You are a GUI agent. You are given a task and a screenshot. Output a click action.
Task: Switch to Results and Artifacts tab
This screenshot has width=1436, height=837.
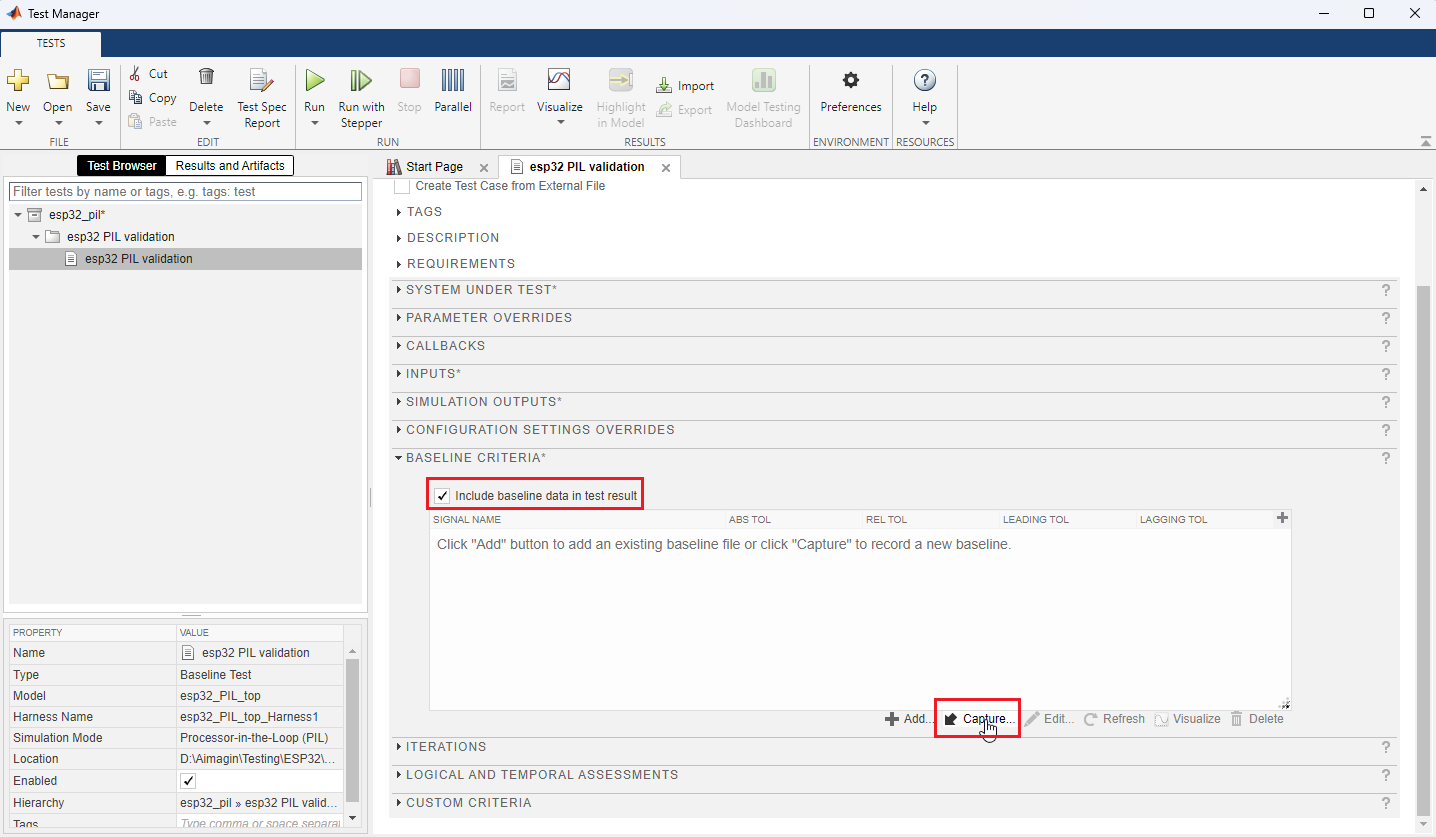[x=230, y=166]
